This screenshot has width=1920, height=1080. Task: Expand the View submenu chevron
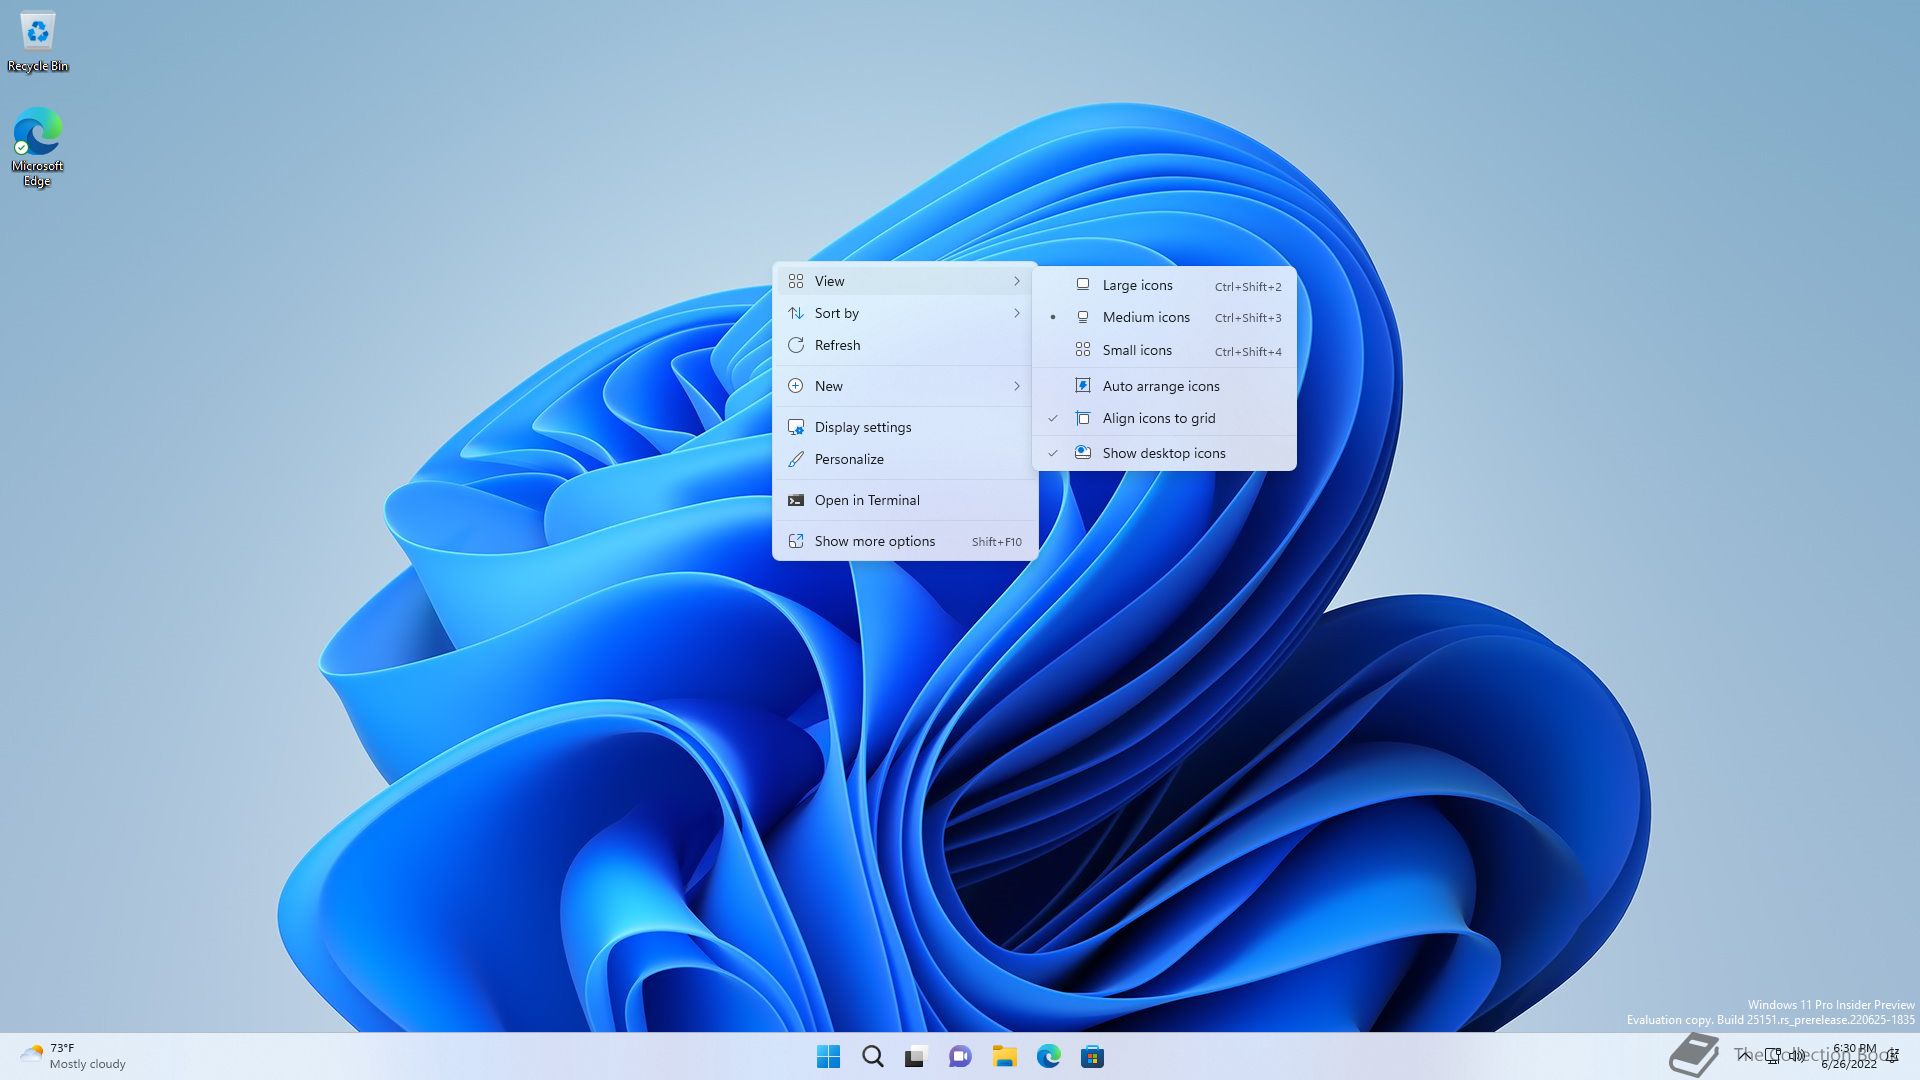[x=1017, y=281]
